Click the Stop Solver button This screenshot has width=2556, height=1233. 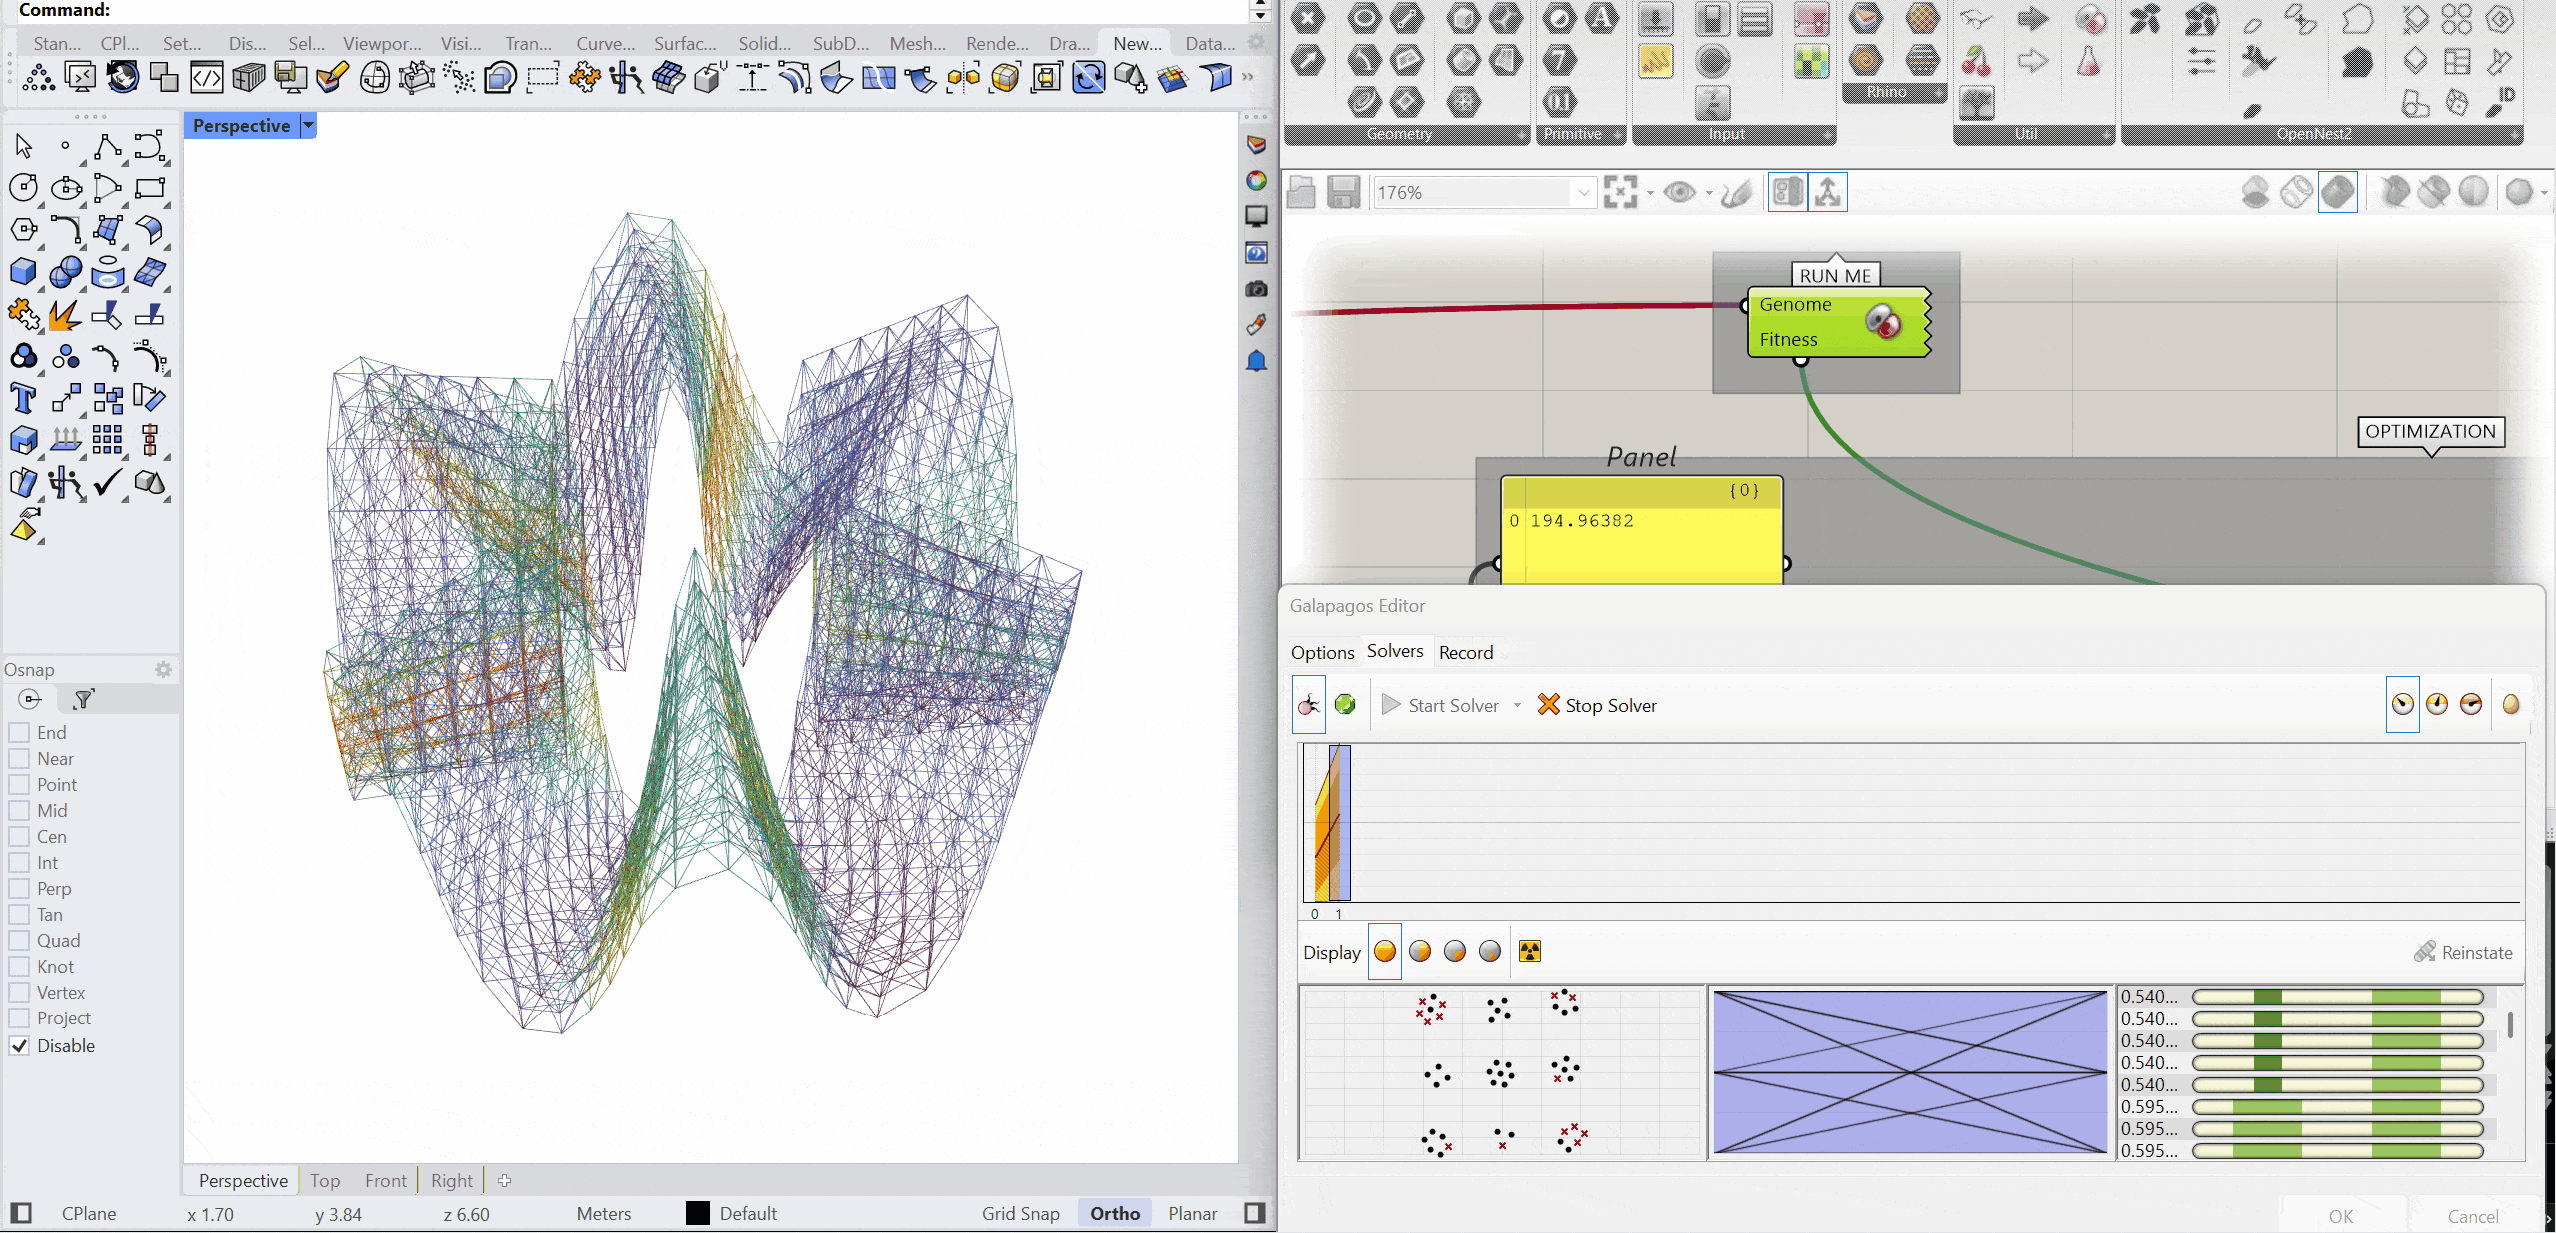coord(1597,705)
